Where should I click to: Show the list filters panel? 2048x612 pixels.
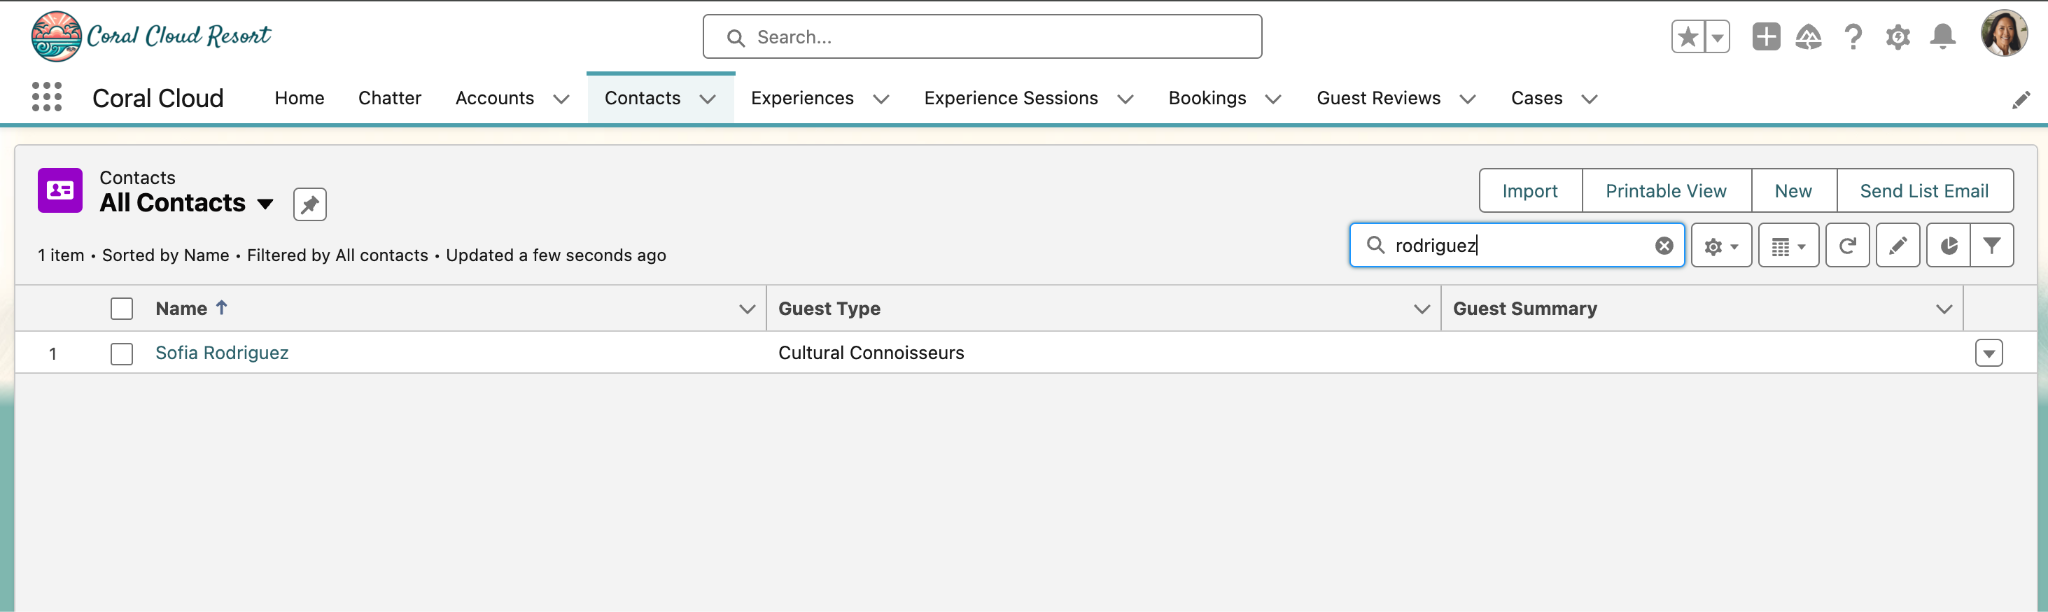tap(1991, 246)
